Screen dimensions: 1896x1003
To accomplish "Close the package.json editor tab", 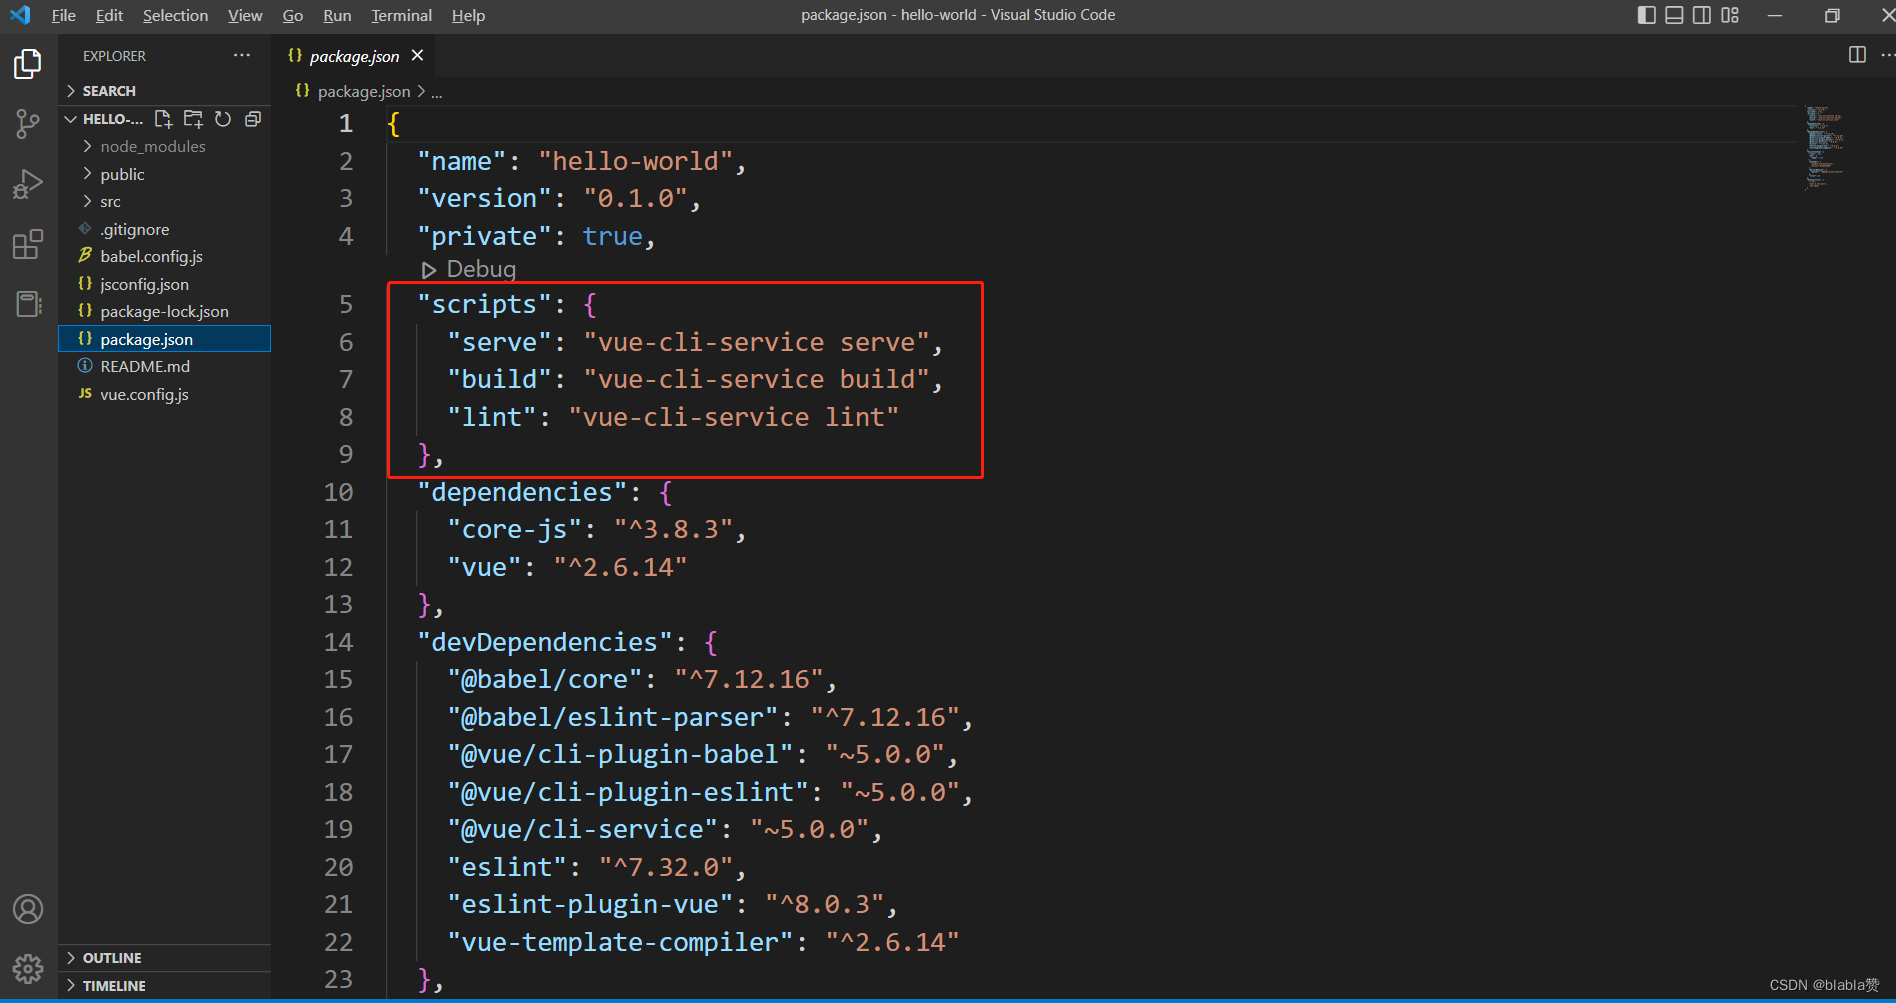I will click(x=417, y=56).
